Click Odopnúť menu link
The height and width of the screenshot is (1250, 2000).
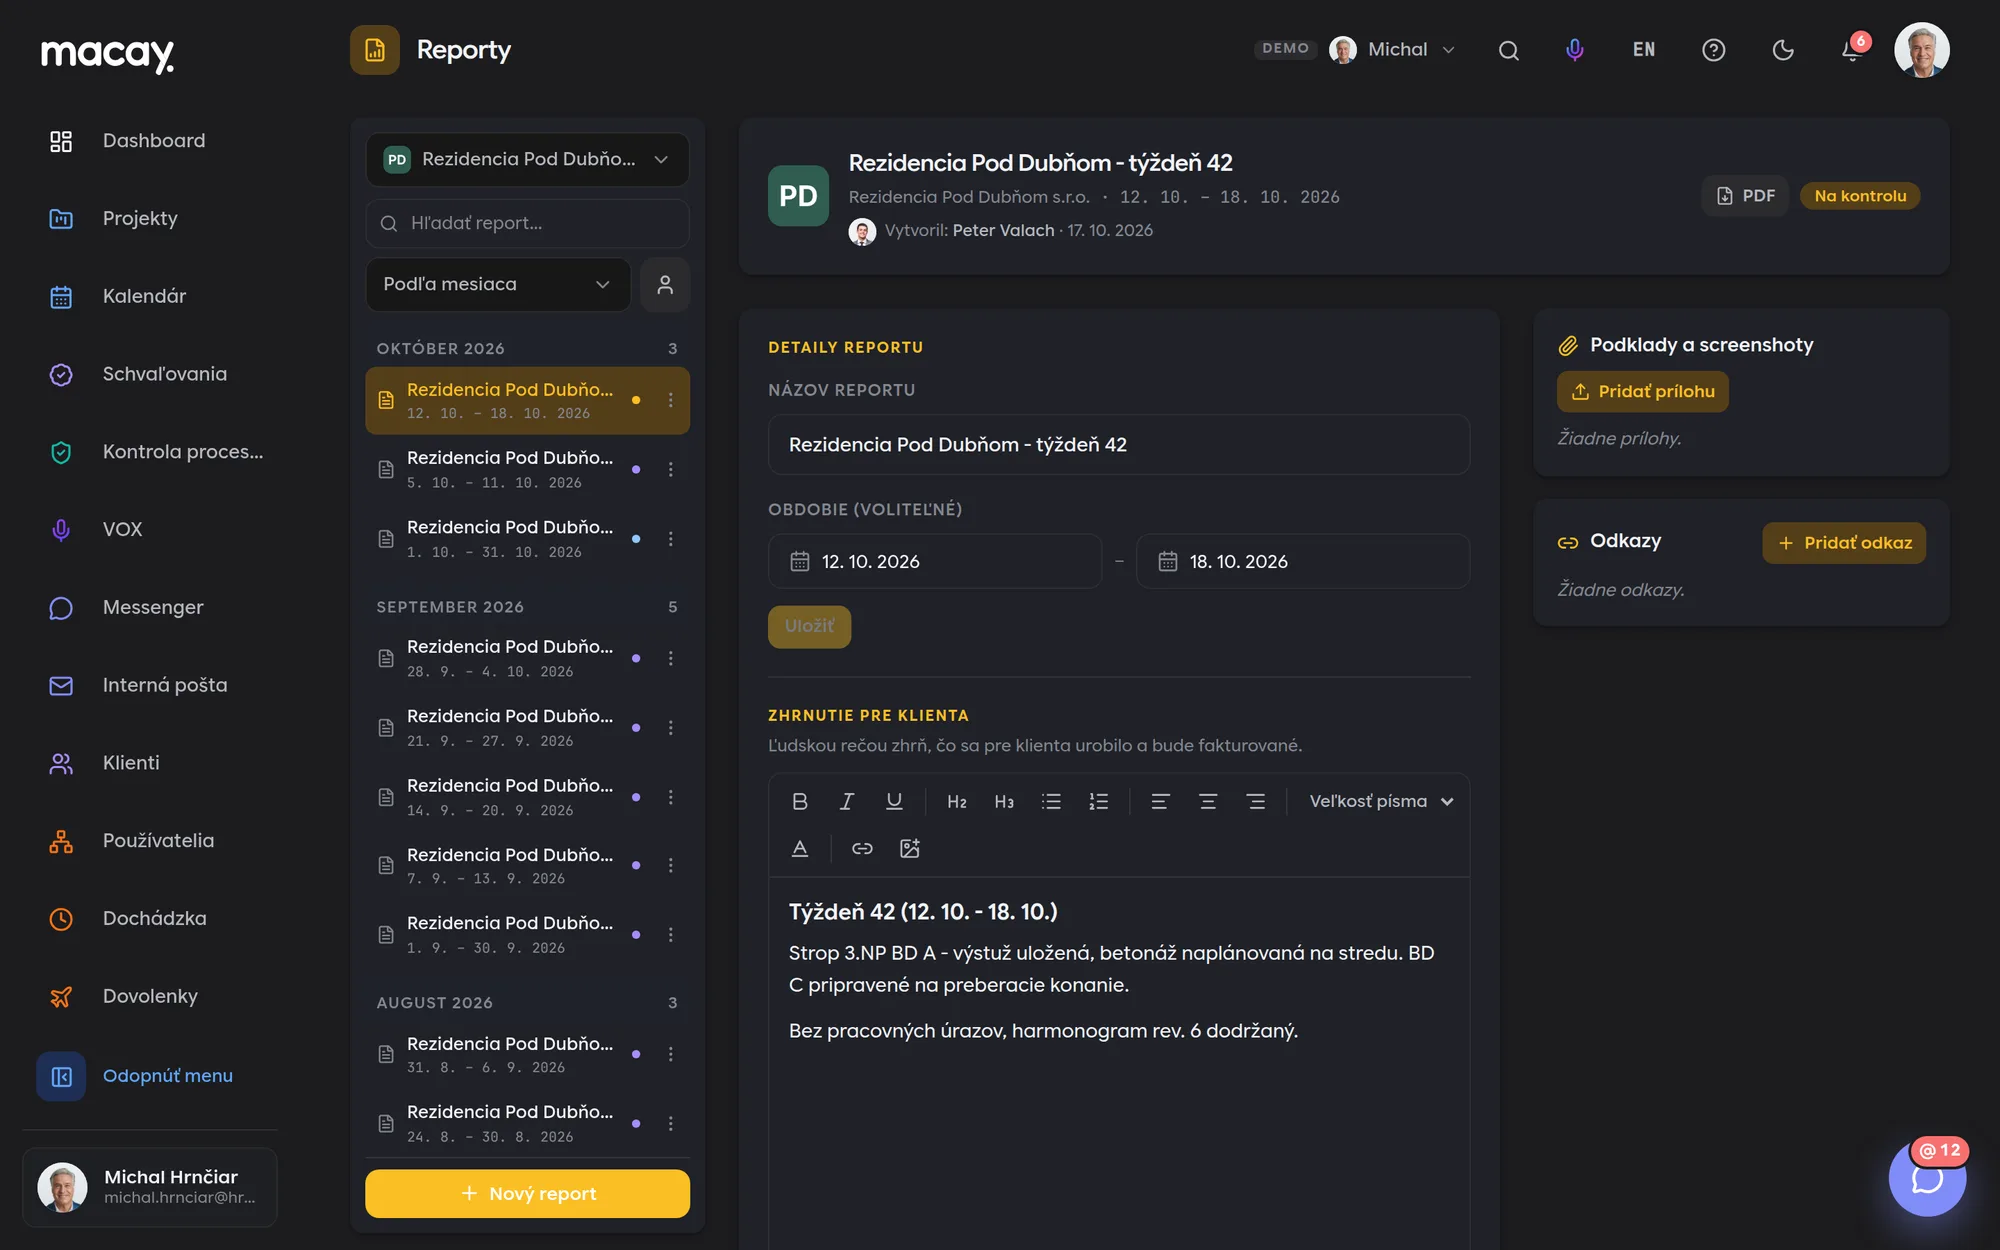click(168, 1076)
